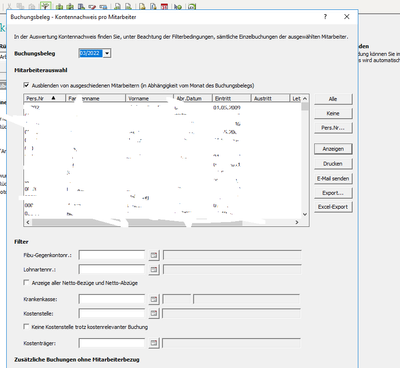Sort list by Abr.Datum column header
This screenshot has height=368, width=400.
point(193,98)
